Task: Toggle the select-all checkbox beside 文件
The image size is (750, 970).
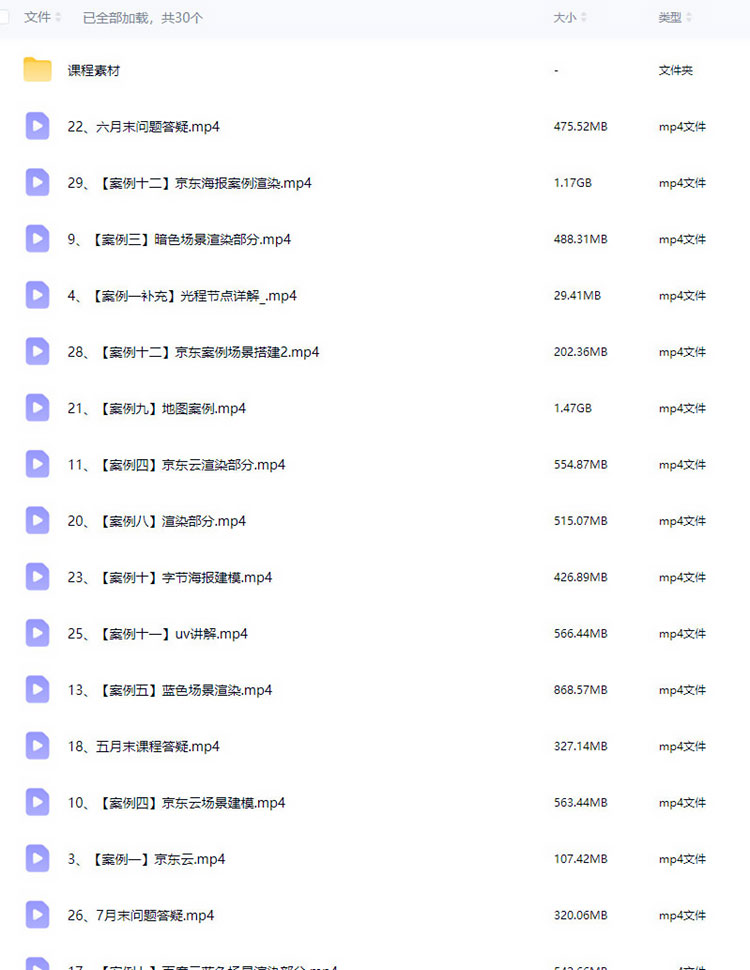Action: point(3,17)
